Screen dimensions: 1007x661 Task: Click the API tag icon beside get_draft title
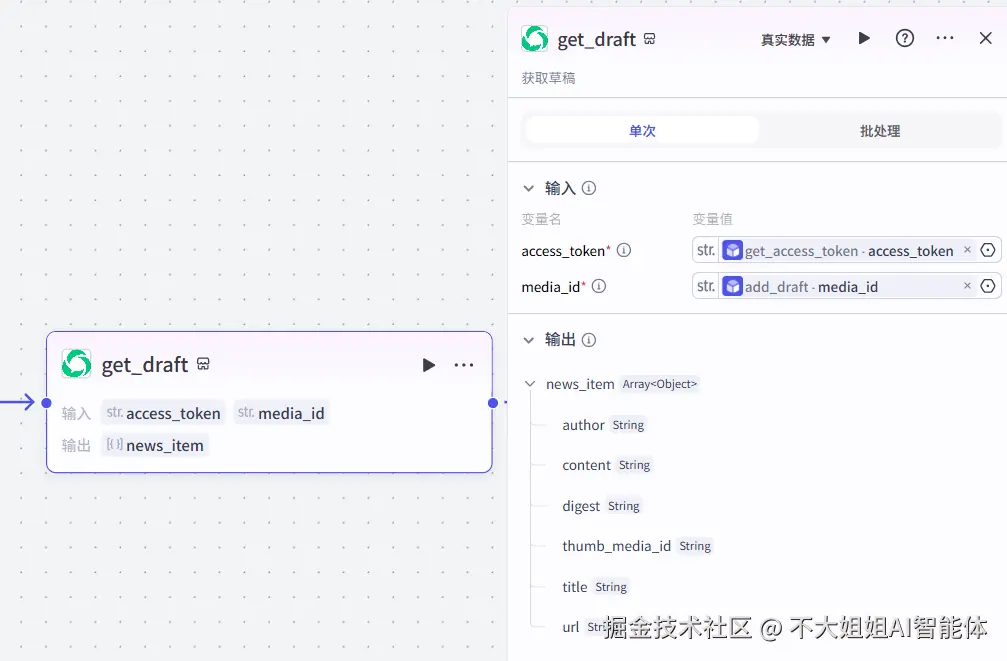(650, 38)
